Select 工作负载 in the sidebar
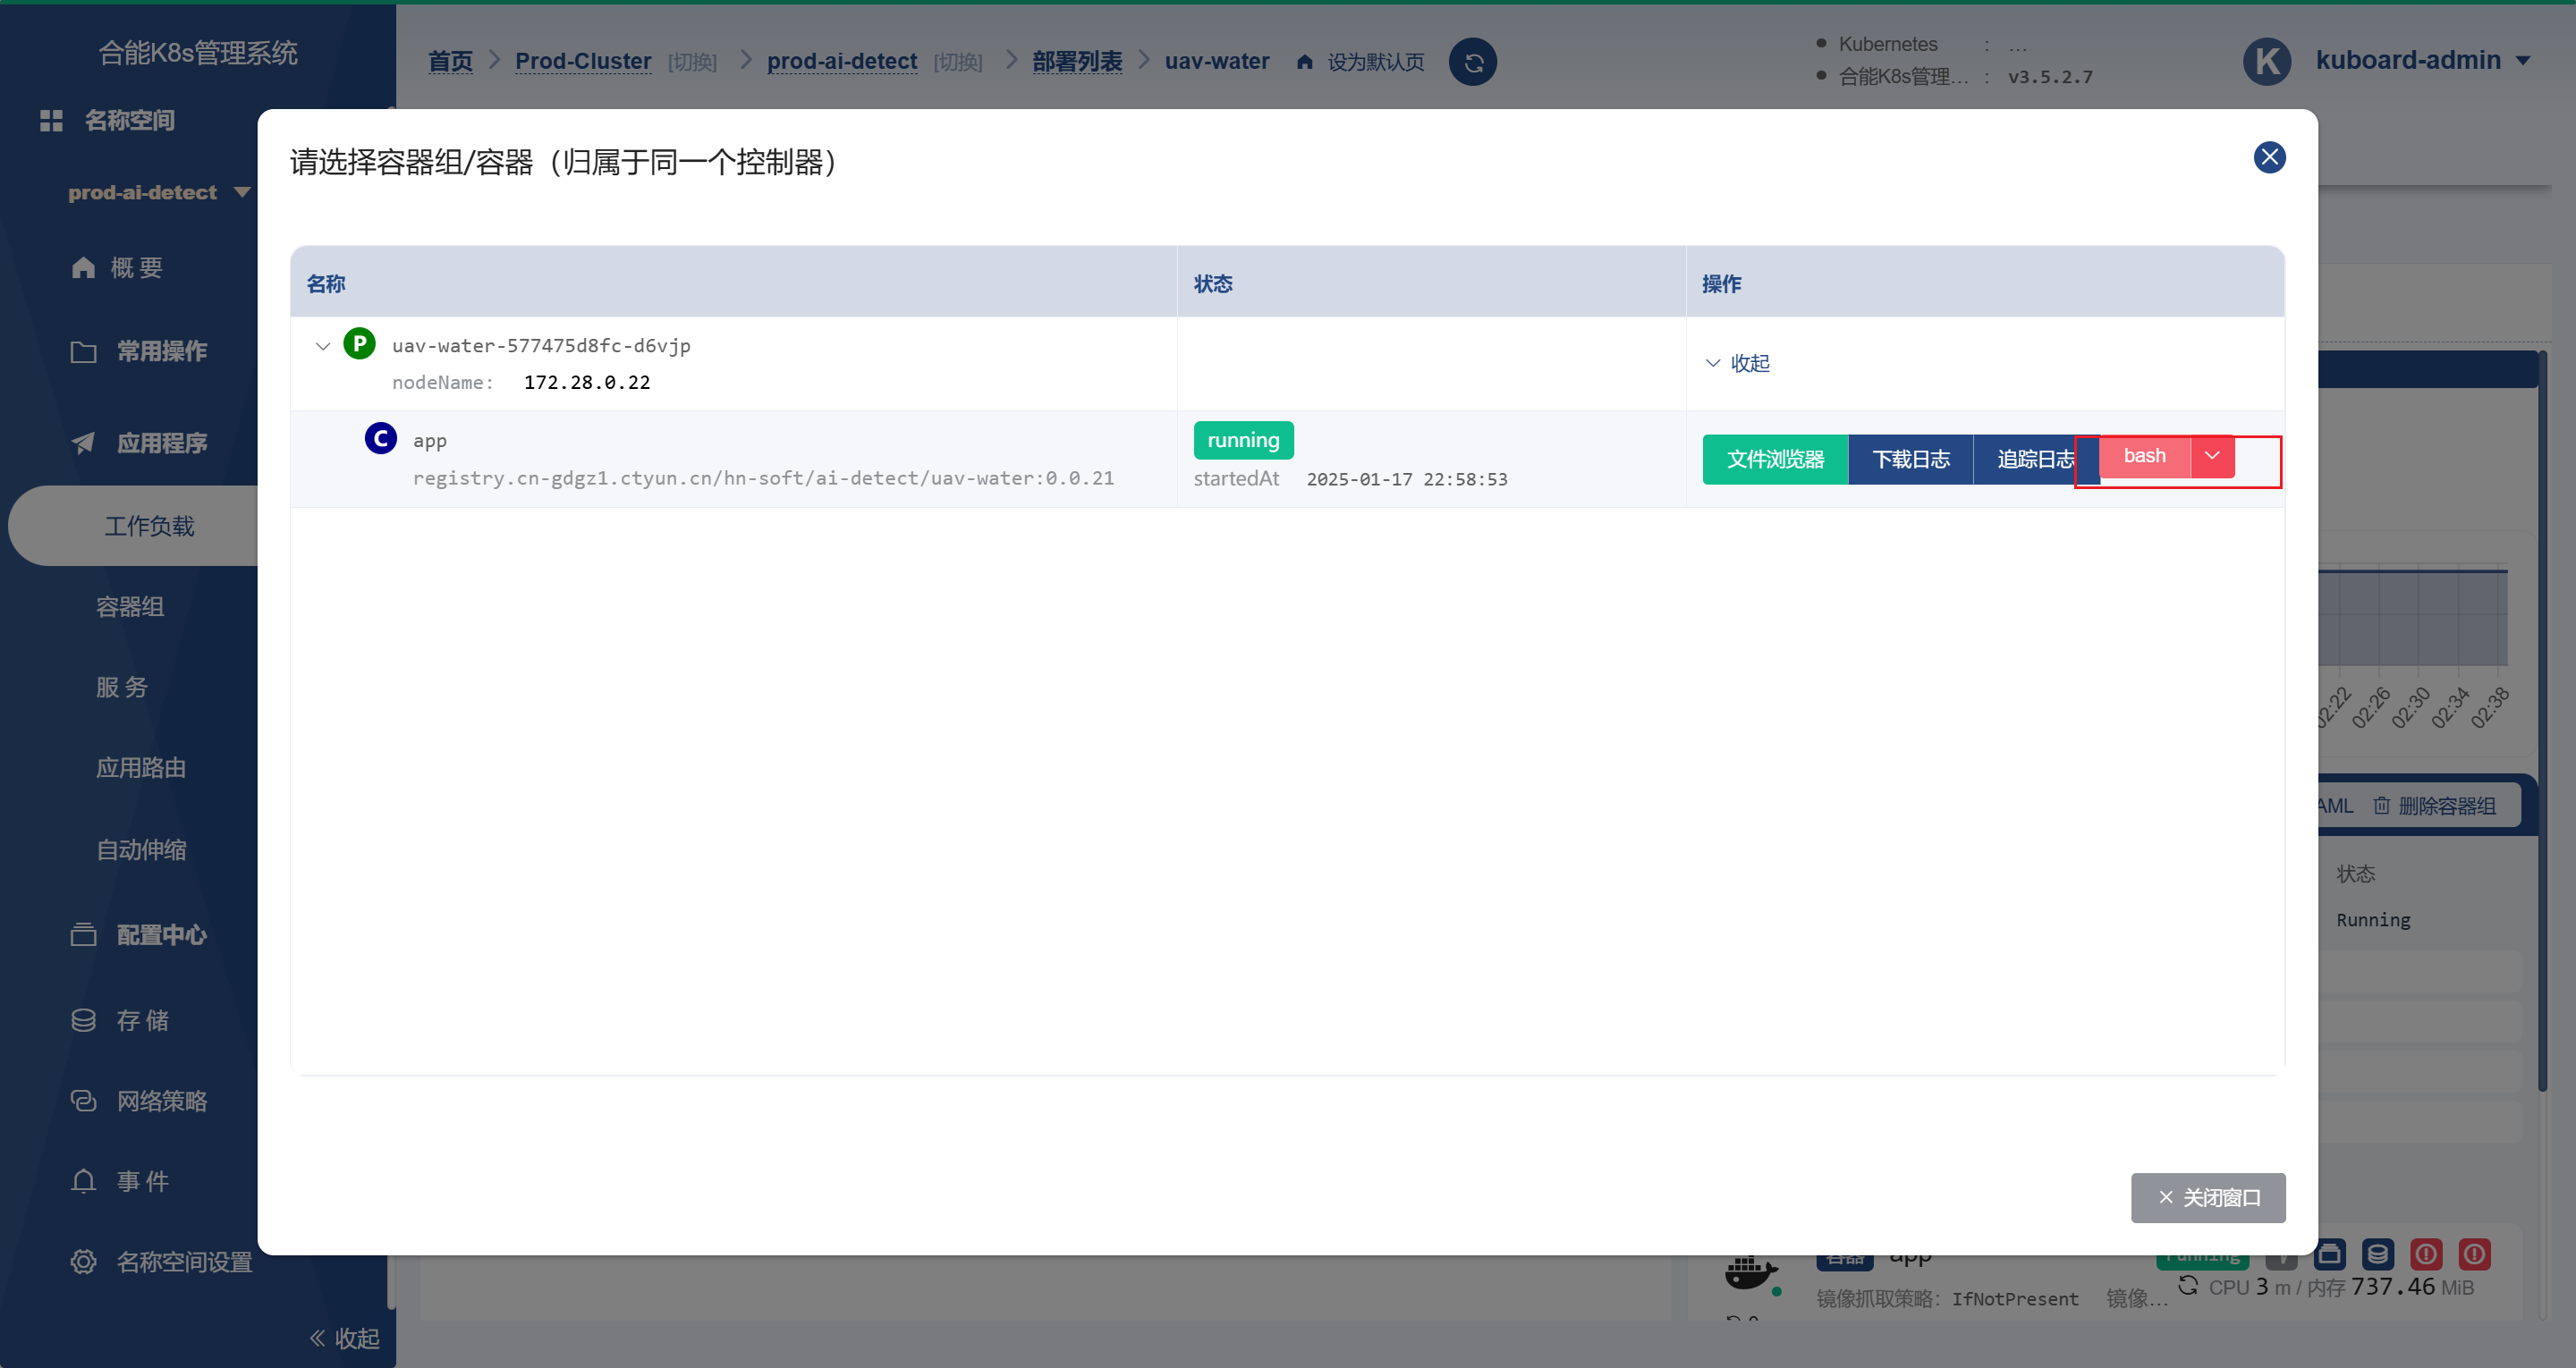 click(149, 526)
